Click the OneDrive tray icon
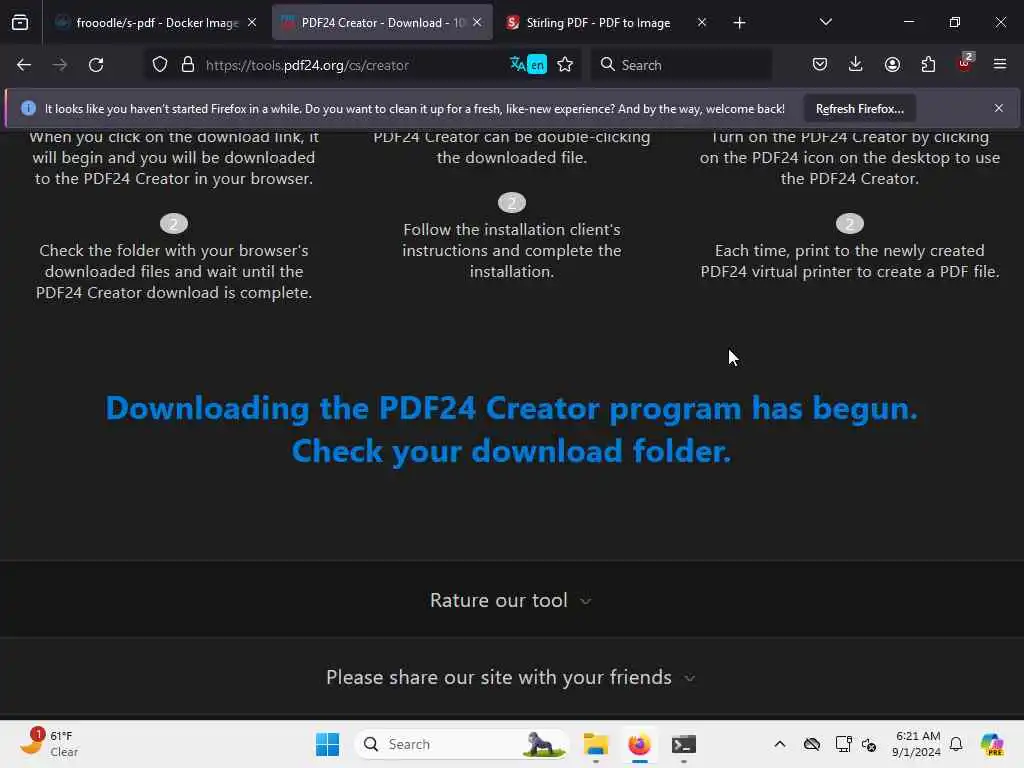1024x768 pixels. [x=812, y=744]
